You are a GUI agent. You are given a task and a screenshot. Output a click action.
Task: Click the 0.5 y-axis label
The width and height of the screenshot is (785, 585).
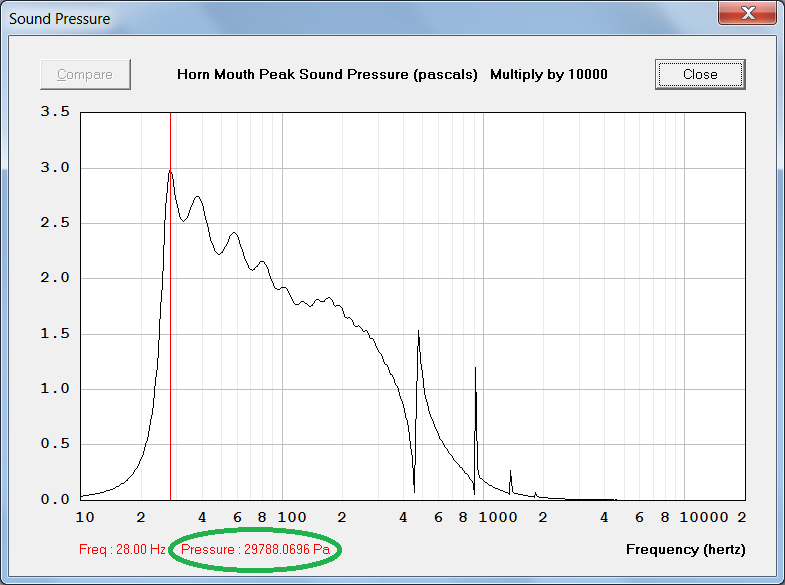point(55,444)
